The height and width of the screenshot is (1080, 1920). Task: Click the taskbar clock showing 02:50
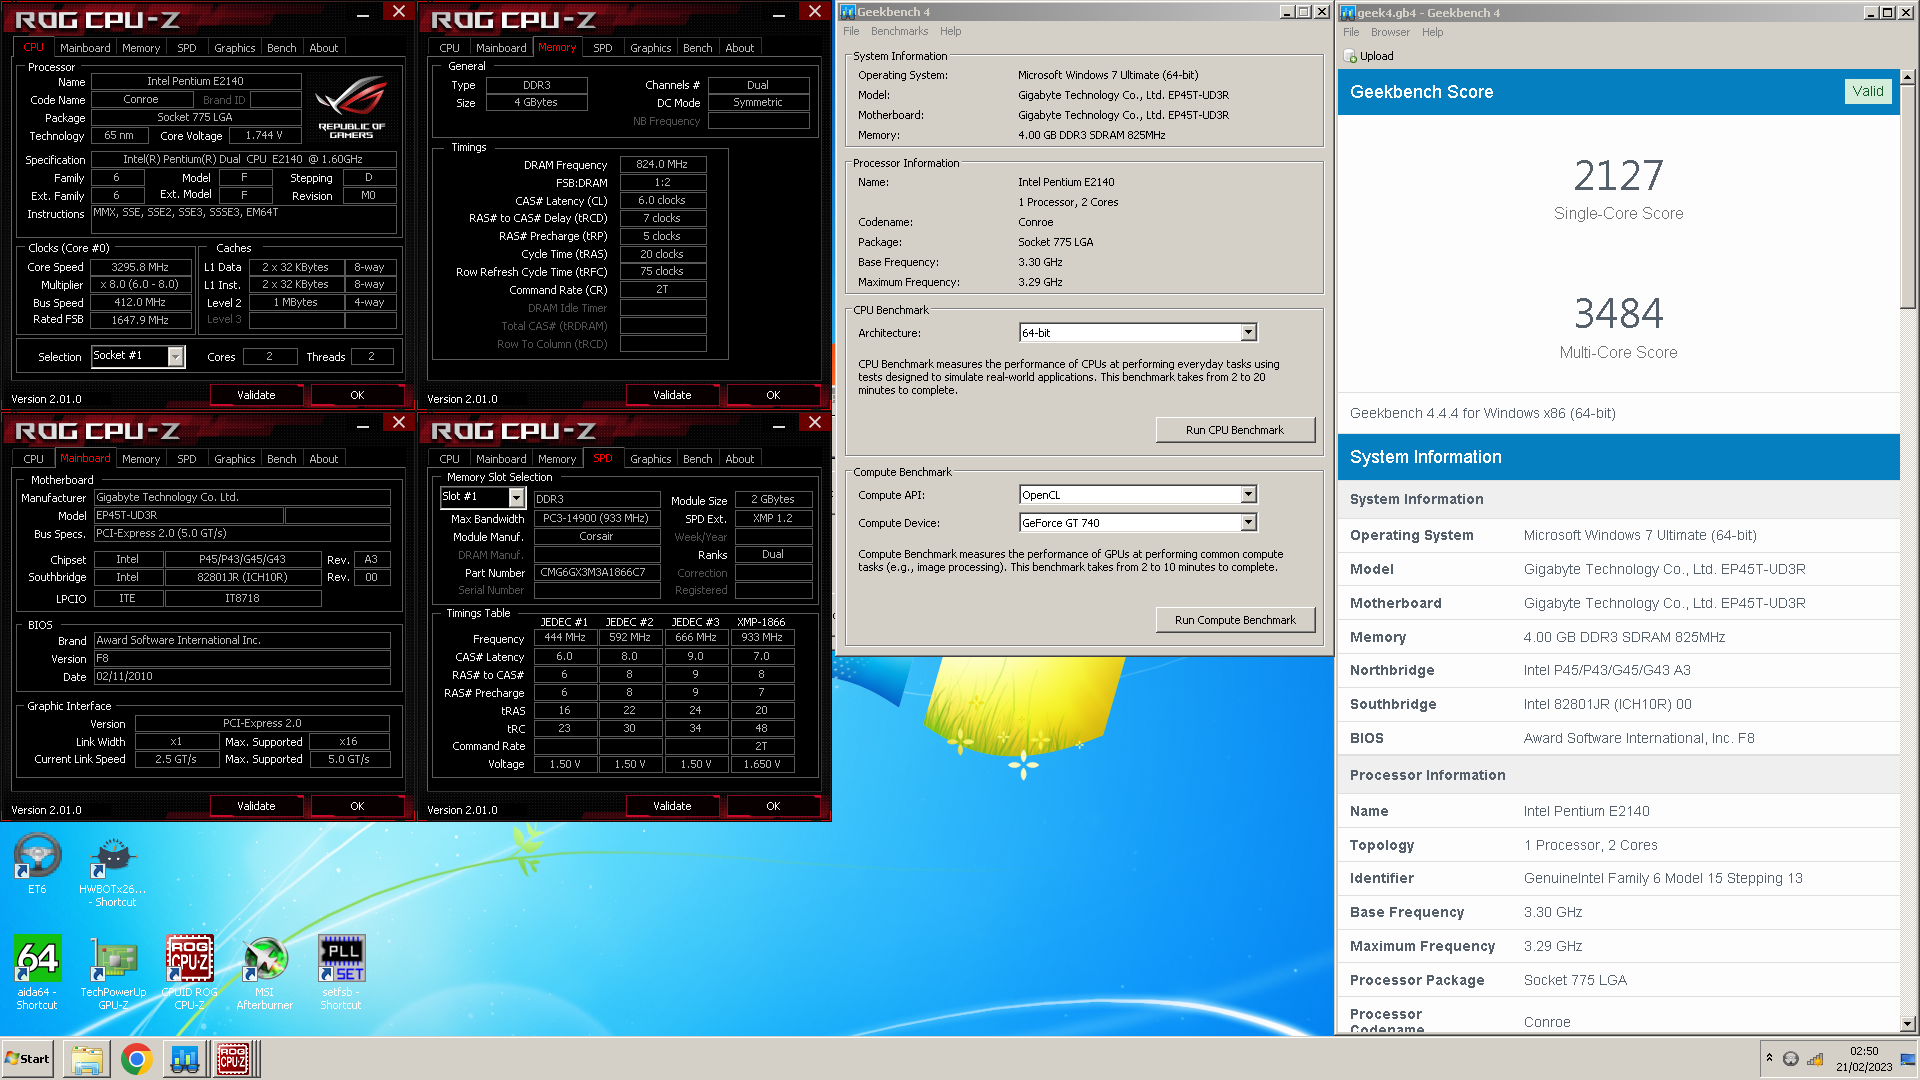(1864, 1059)
